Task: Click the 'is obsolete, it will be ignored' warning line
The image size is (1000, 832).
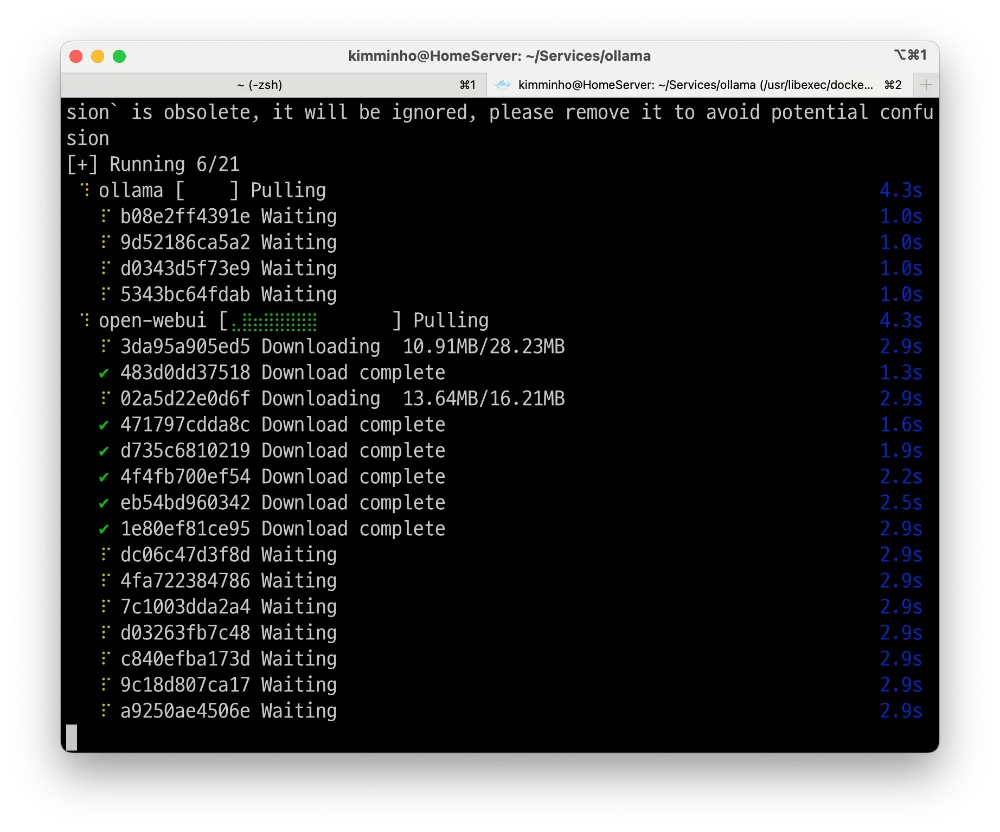Action: [500, 113]
